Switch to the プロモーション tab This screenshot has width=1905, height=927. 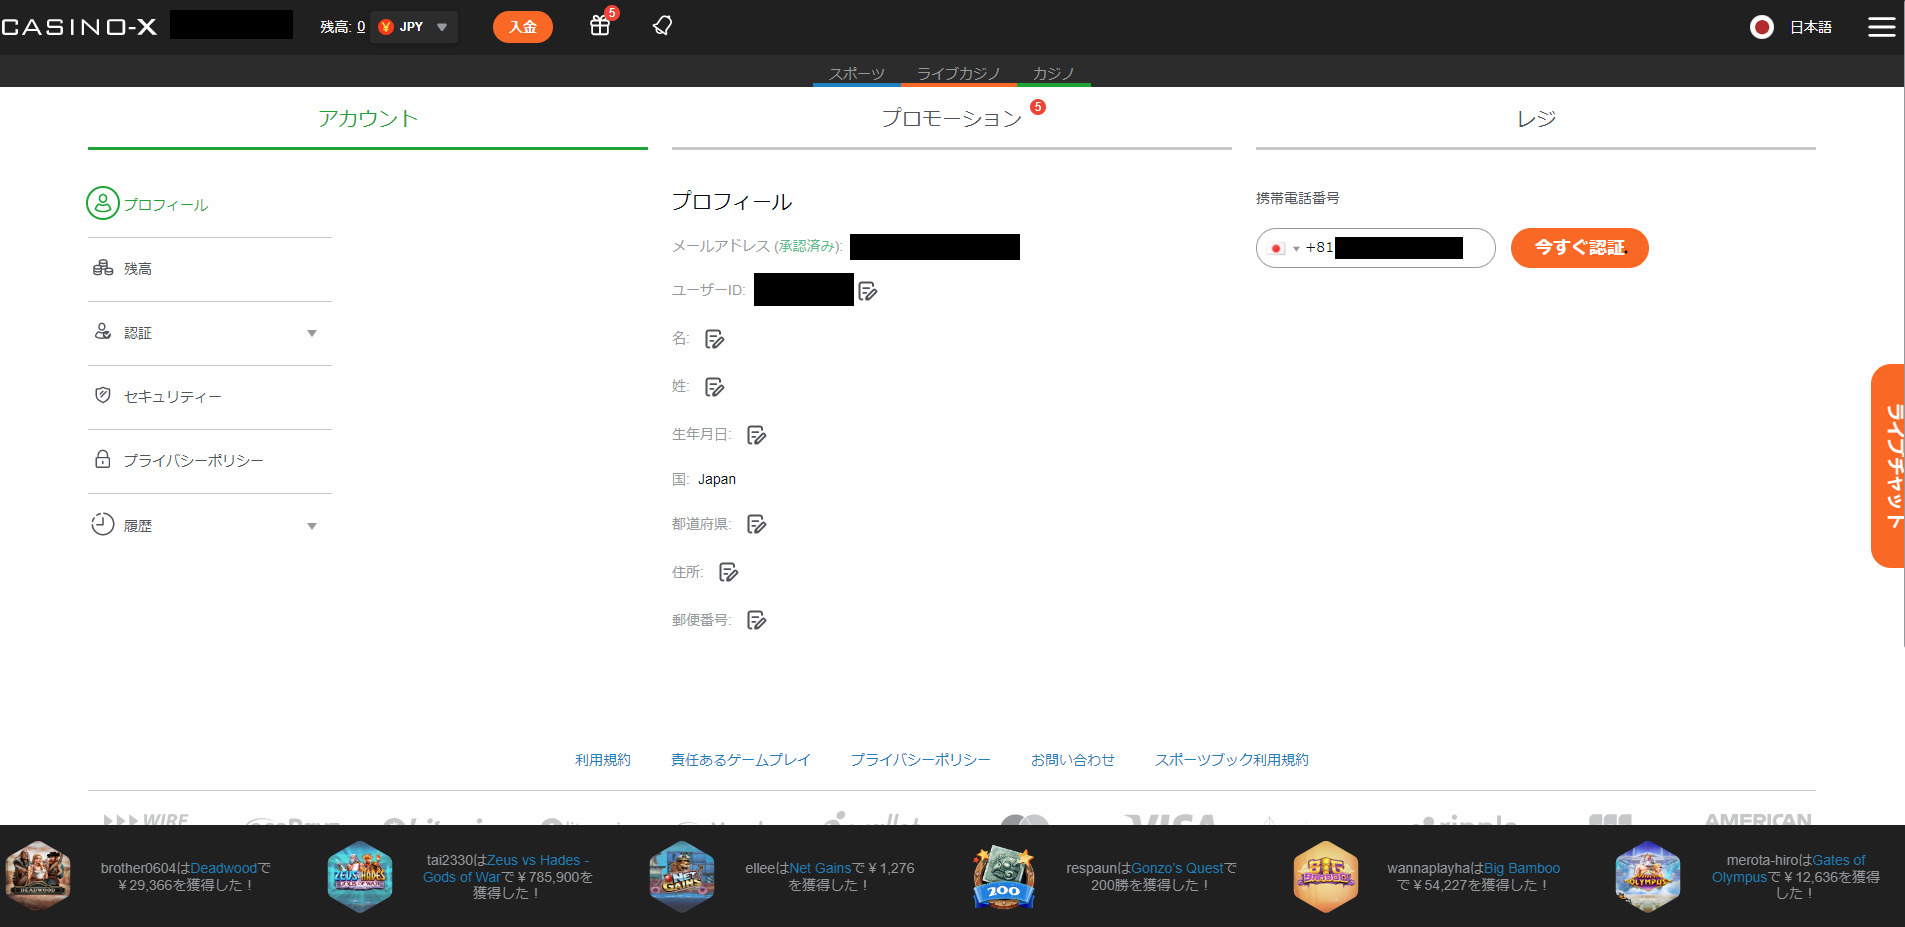(x=951, y=119)
